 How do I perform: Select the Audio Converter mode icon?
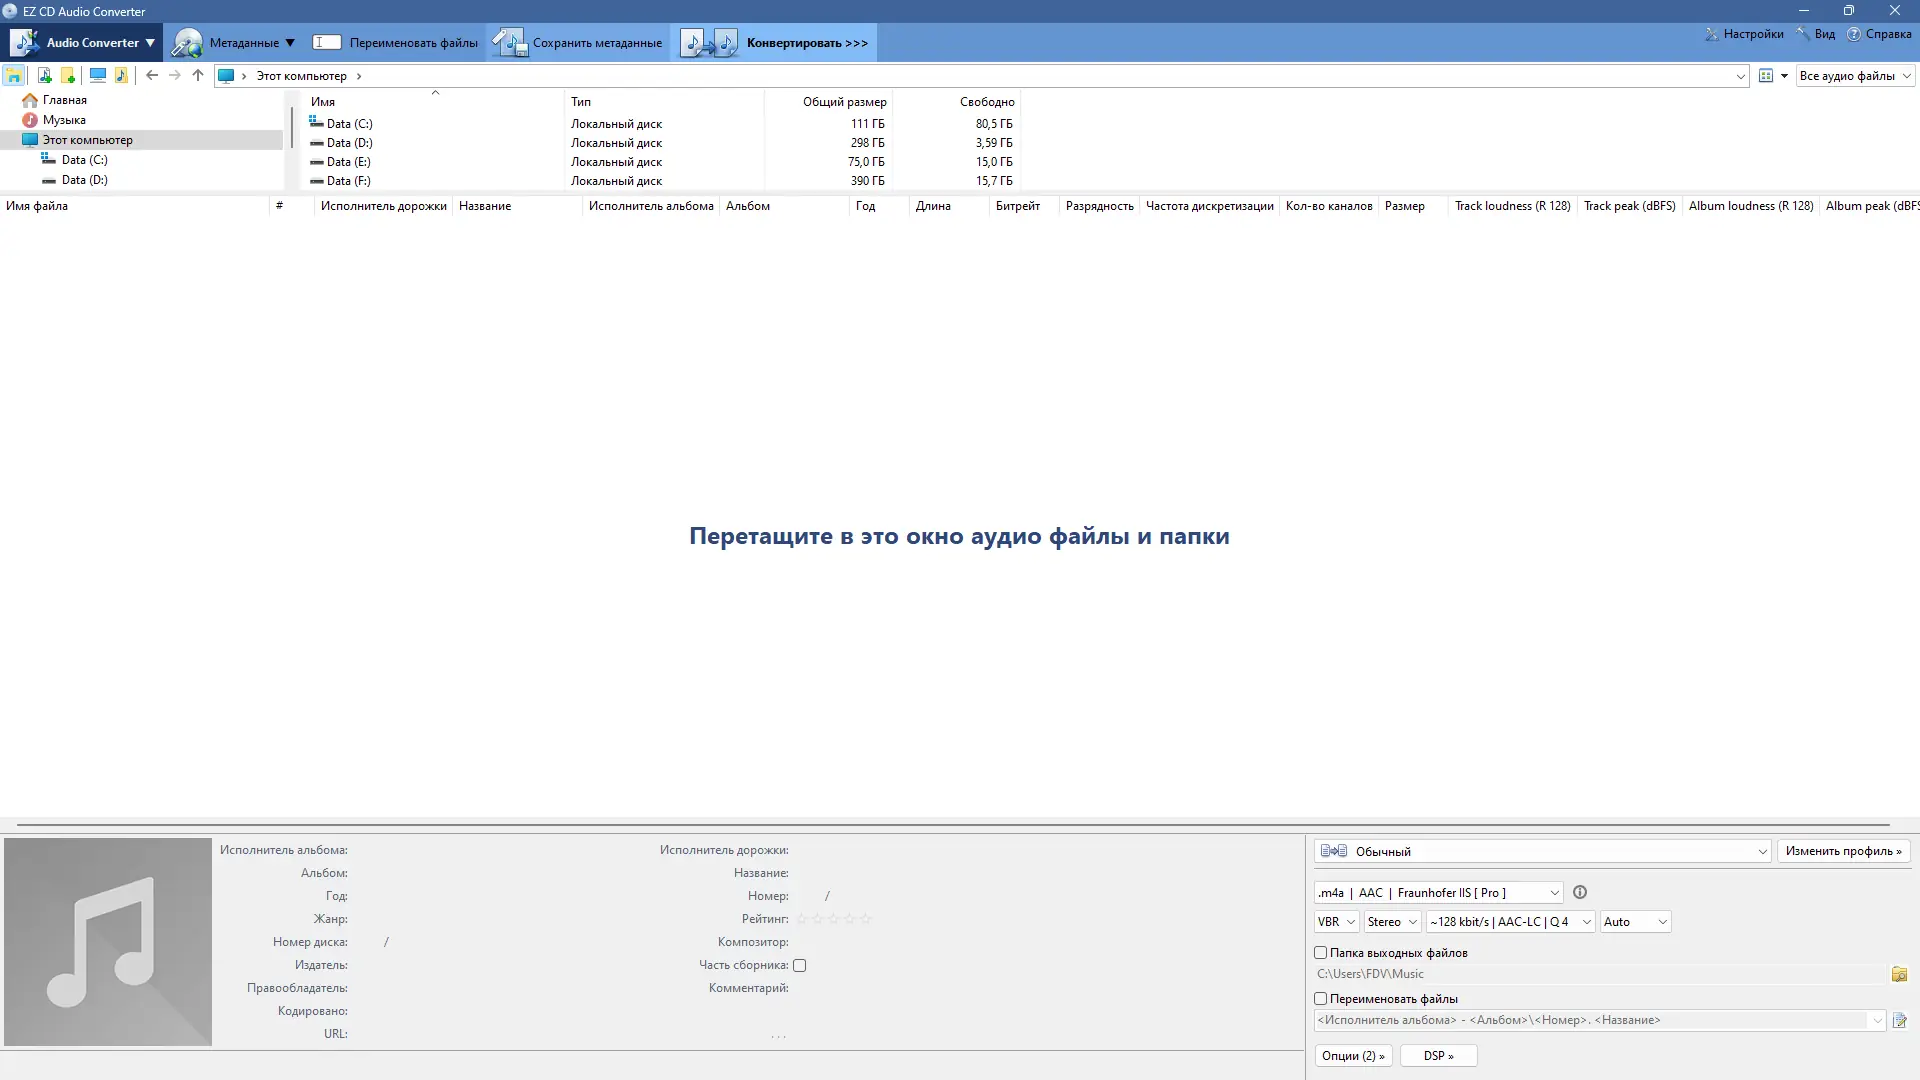[x=24, y=42]
